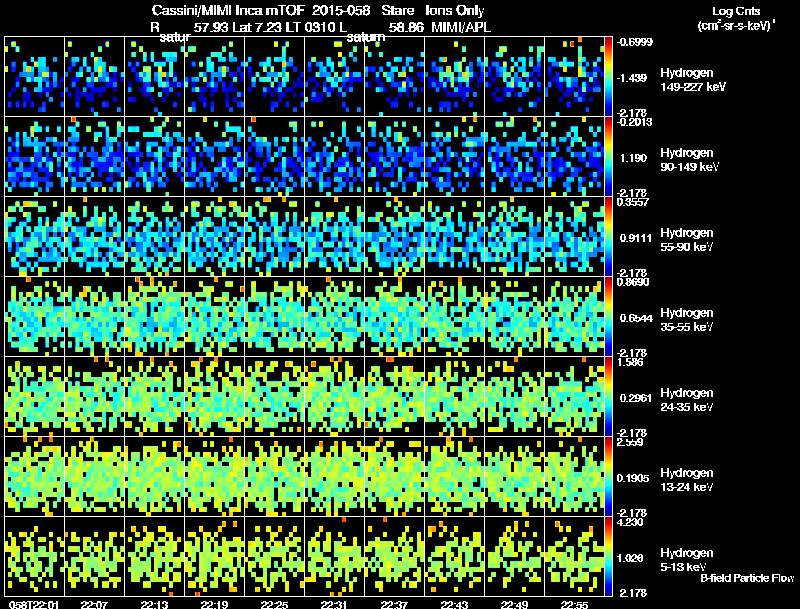Select the 55-90 keV panel at 22:49
This screenshot has width=800, height=609.
pyautogui.click(x=514, y=237)
